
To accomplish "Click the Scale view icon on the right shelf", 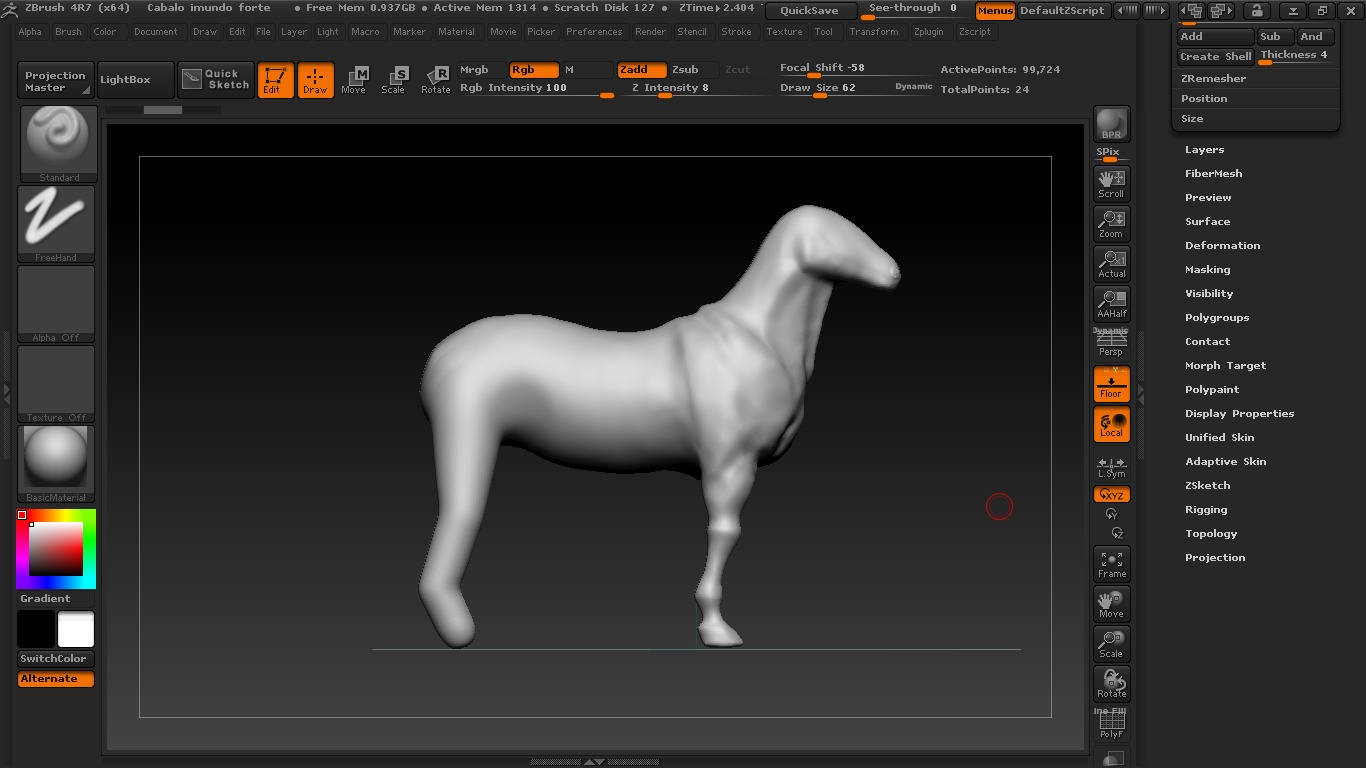I will pyautogui.click(x=1111, y=644).
